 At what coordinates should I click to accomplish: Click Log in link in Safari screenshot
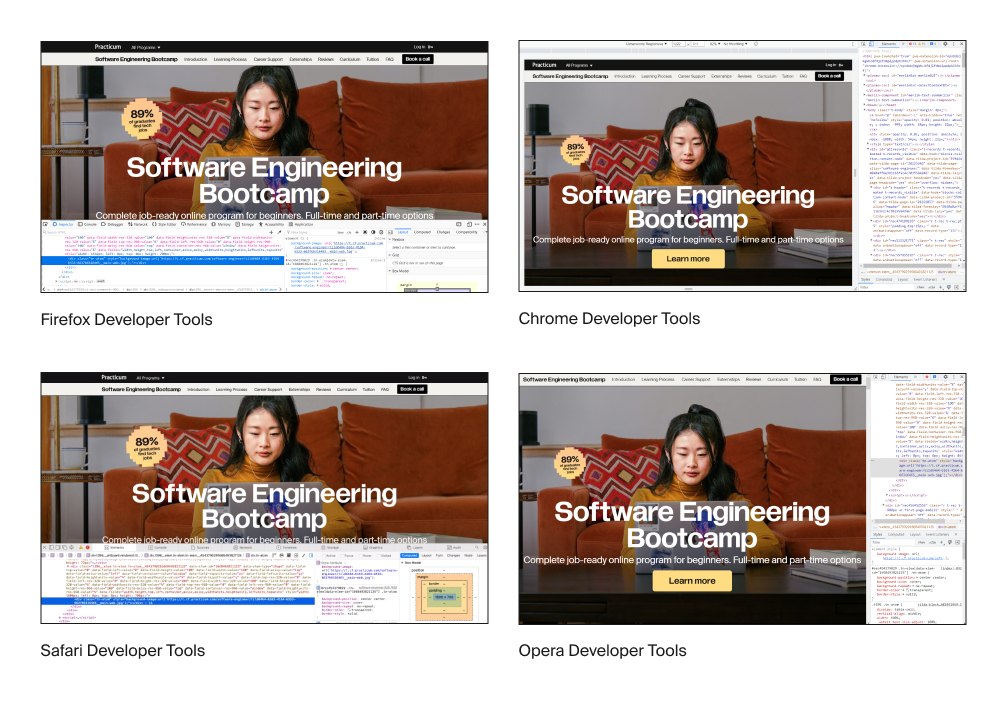click(414, 377)
